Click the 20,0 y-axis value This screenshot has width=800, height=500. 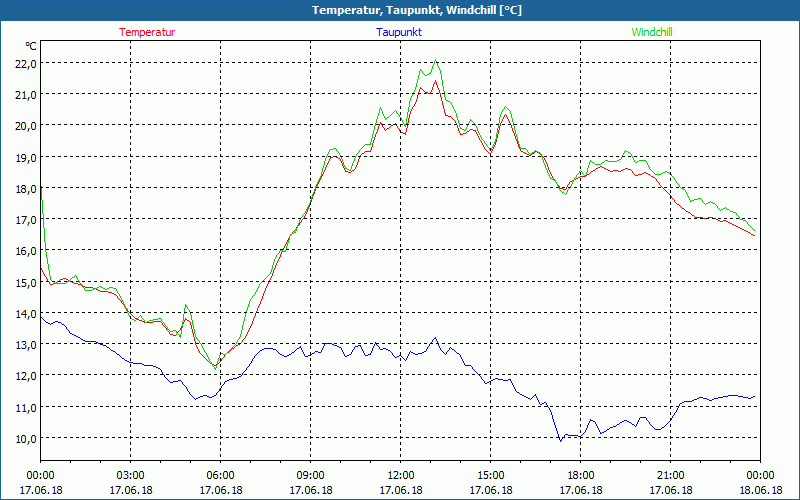27,126
